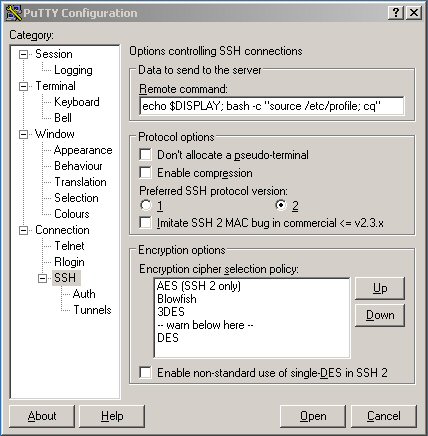Select SSH protocol version 2 radio
The width and height of the screenshot is (428, 436).
pos(281,205)
